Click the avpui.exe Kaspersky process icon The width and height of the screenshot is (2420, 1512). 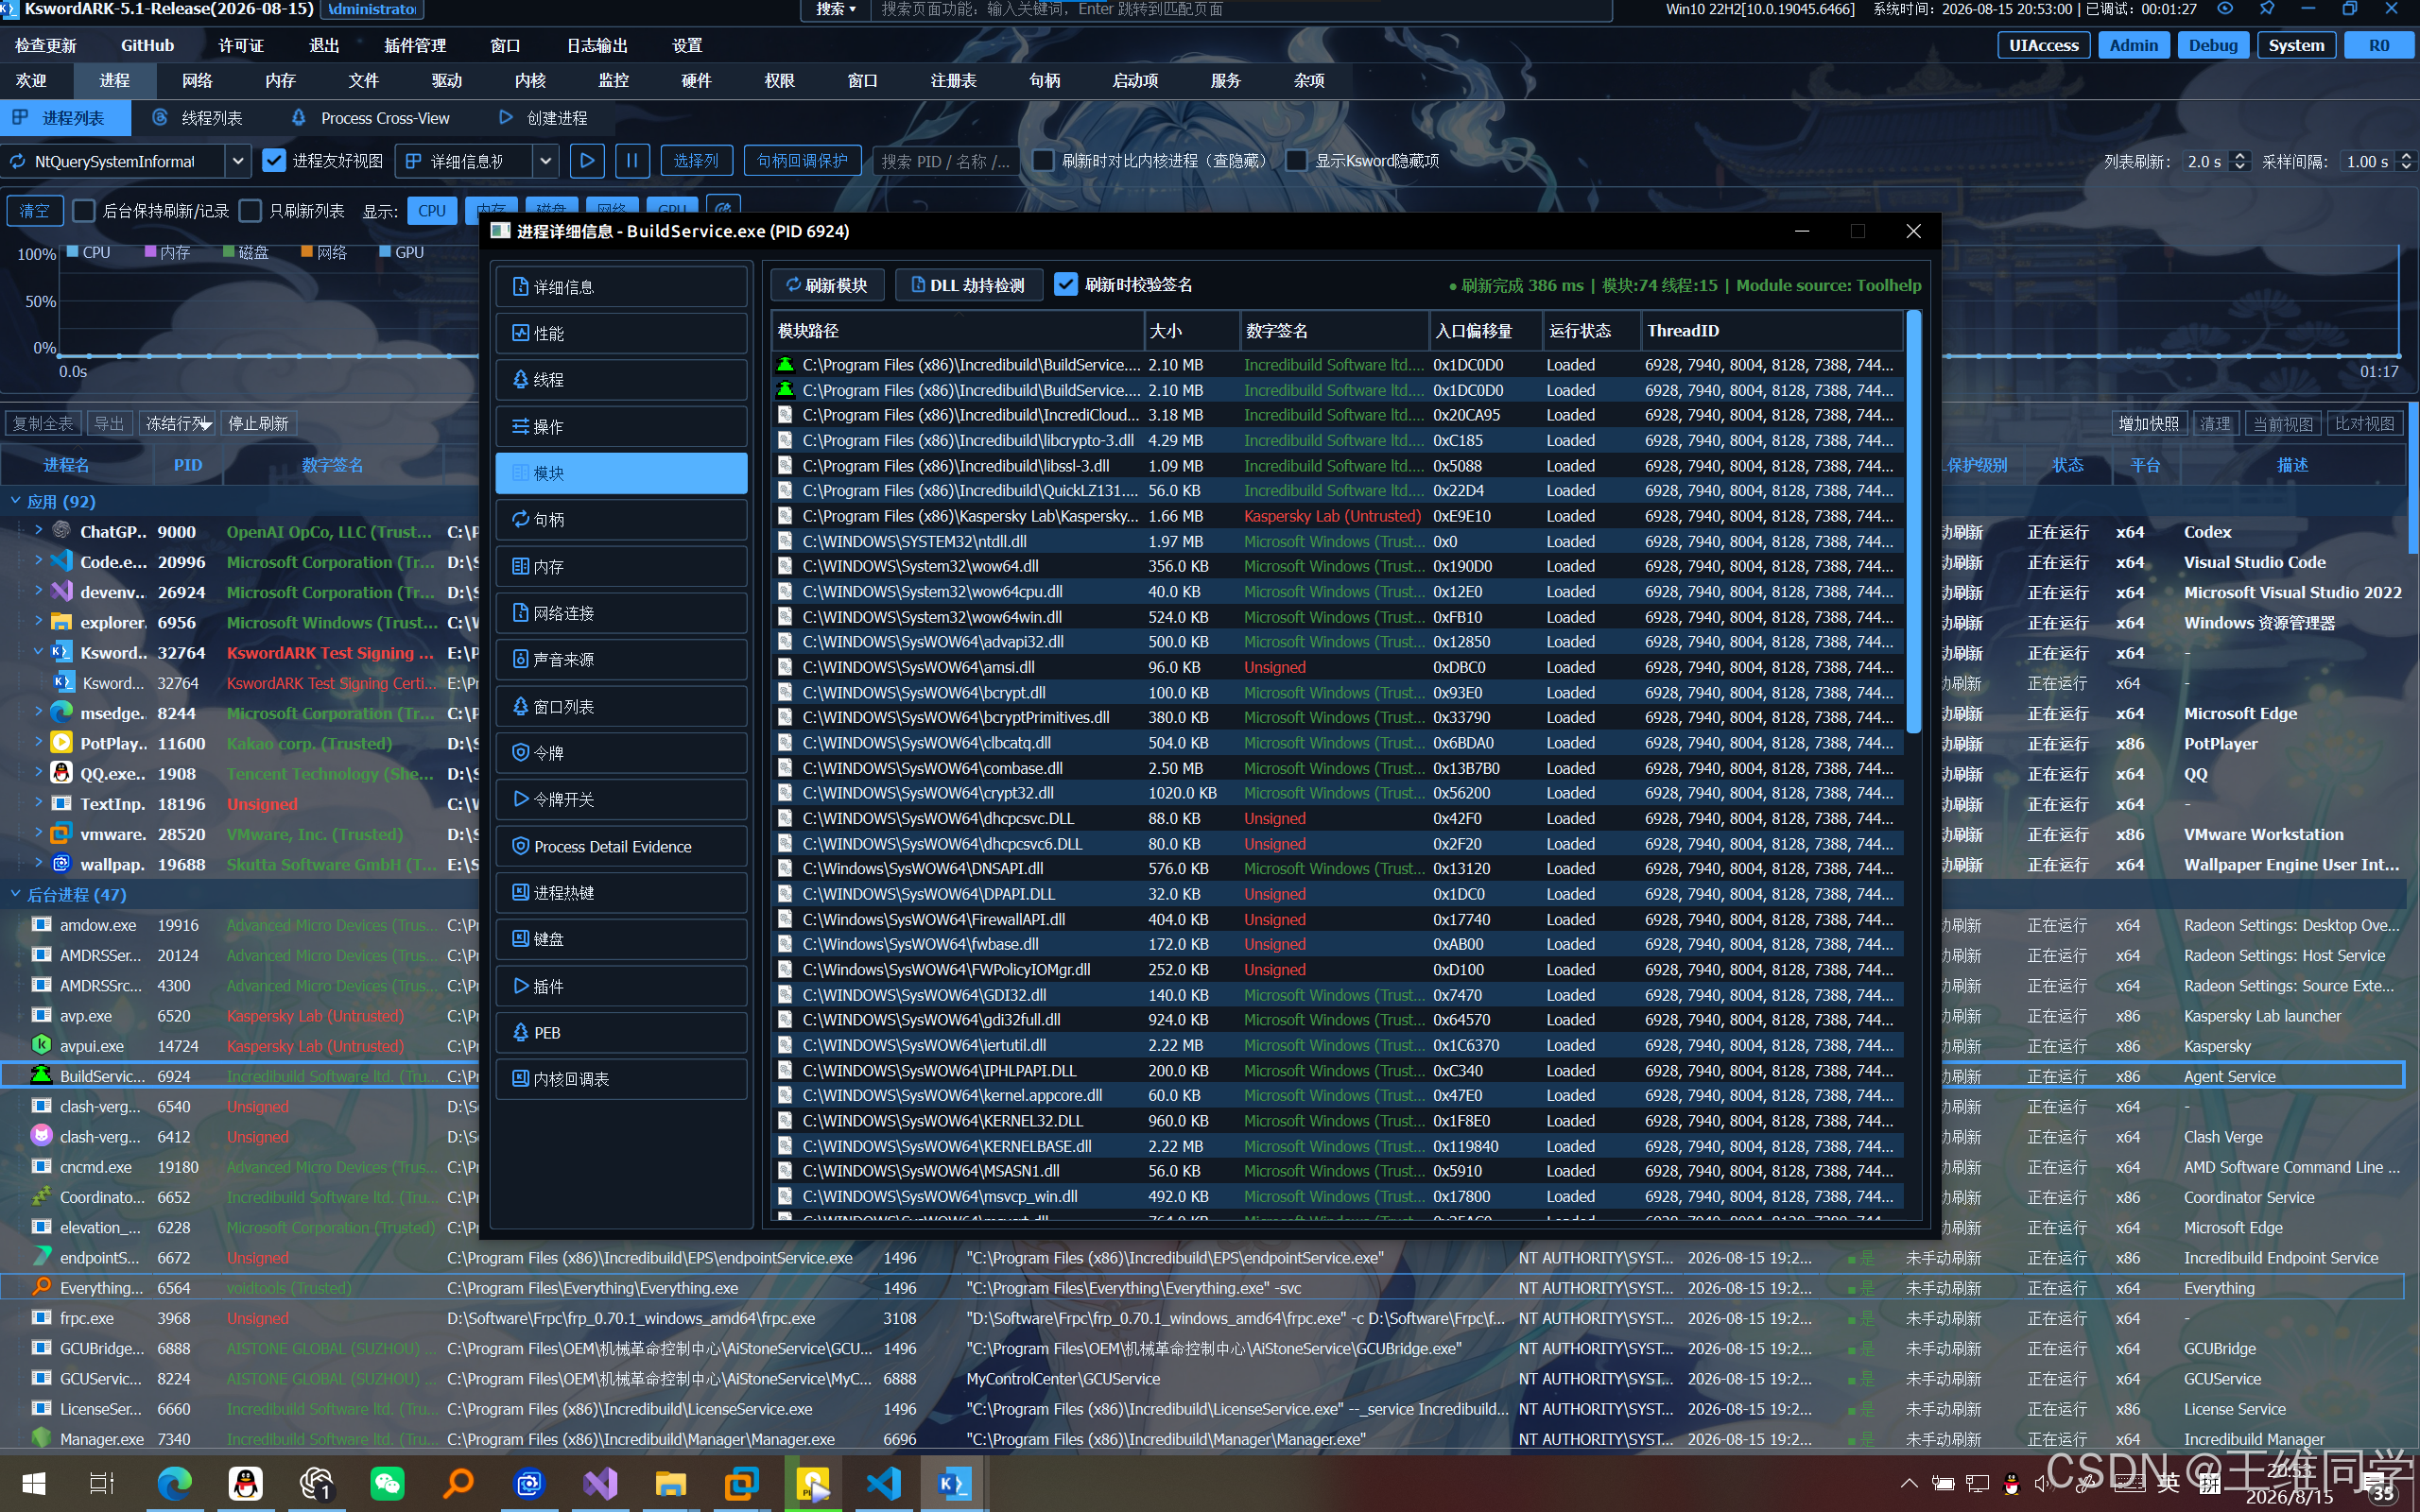41,1045
